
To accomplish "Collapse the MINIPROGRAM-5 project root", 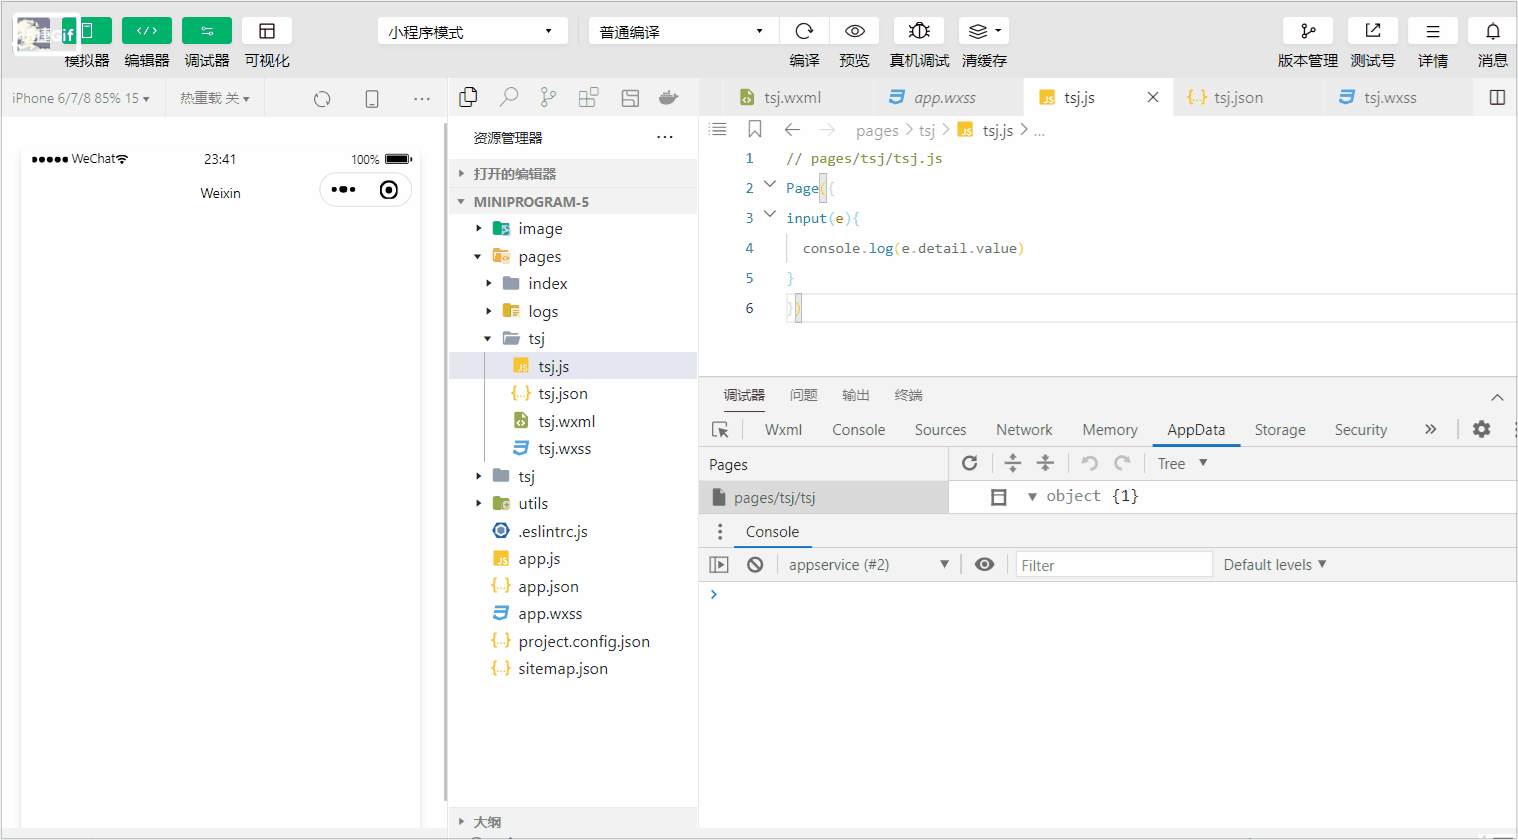I will point(573,201).
